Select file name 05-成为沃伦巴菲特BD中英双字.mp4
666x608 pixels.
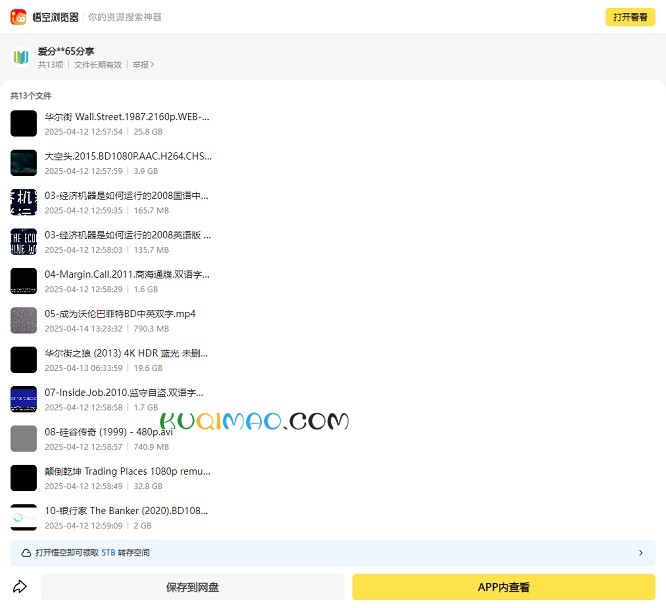(120, 314)
